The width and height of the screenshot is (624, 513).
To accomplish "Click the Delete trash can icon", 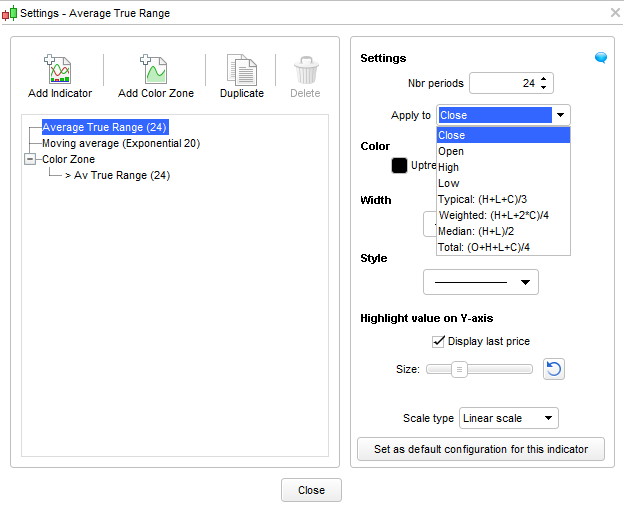I will coord(305,70).
